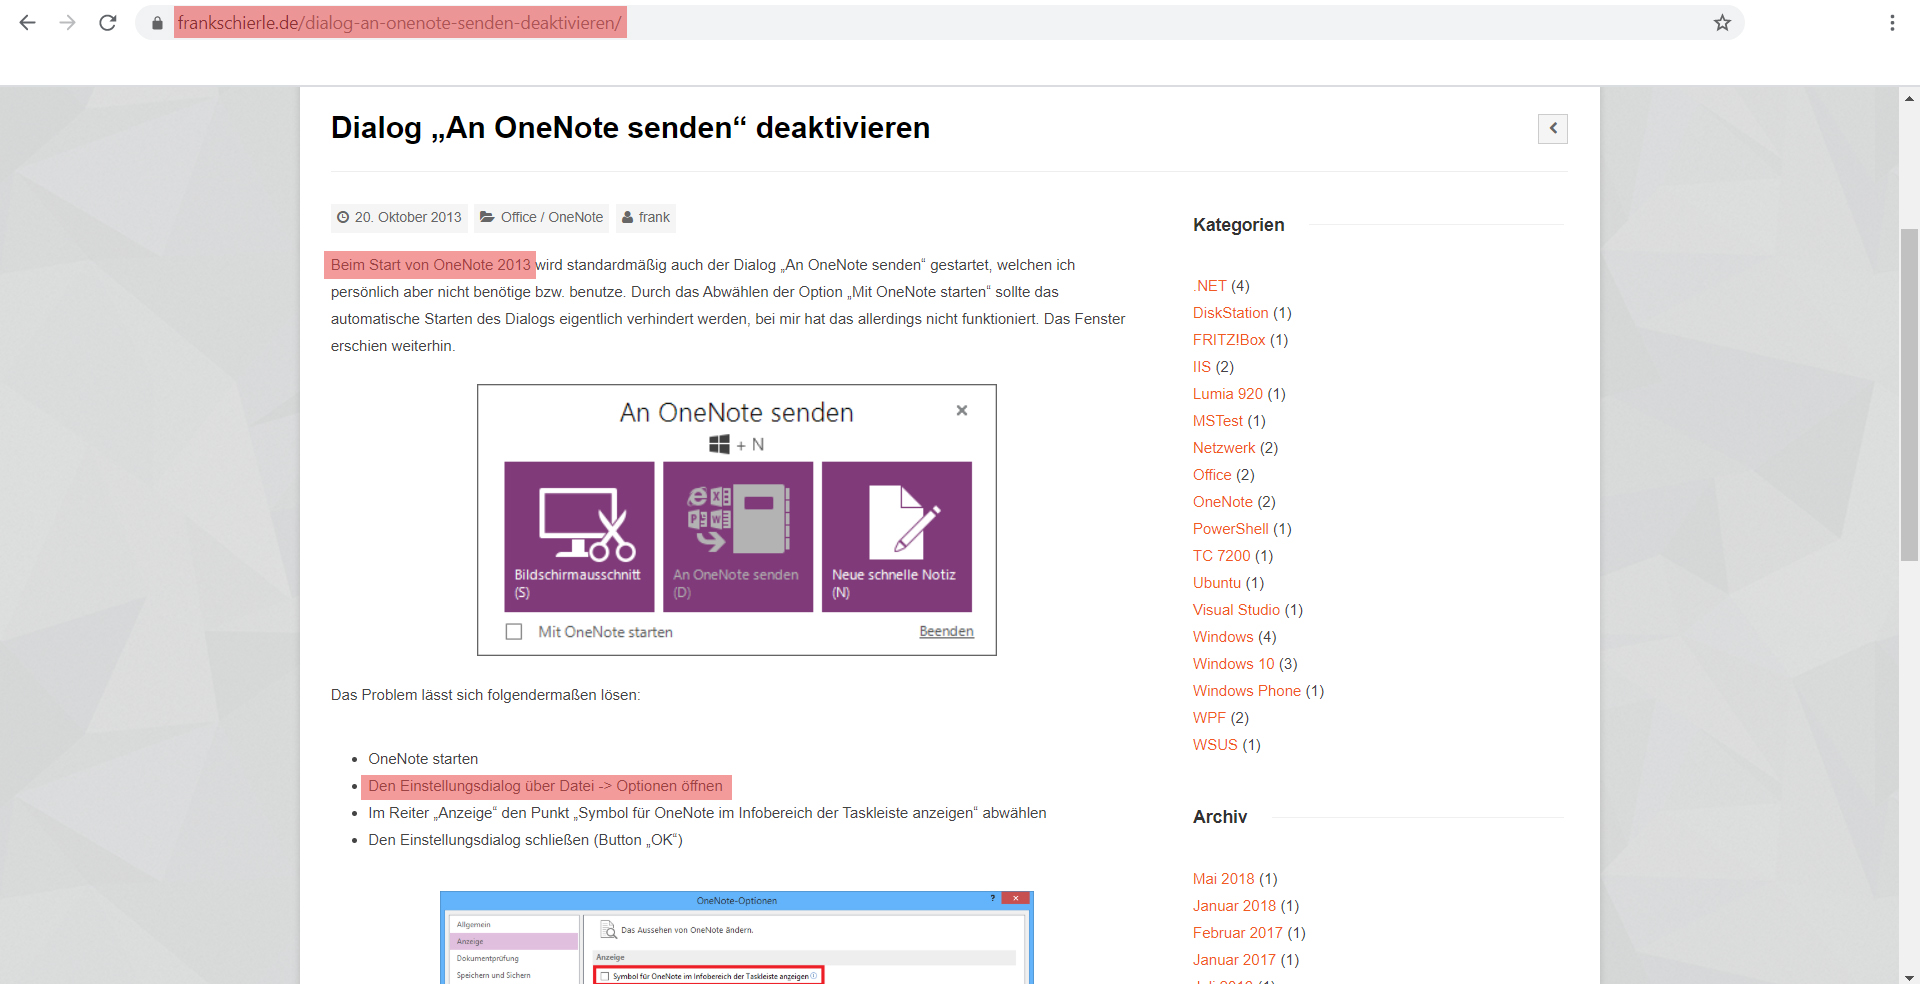This screenshot has height=984, width=1920.
Task: View site security lock info
Action: pyautogui.click(x=157, y=23)
